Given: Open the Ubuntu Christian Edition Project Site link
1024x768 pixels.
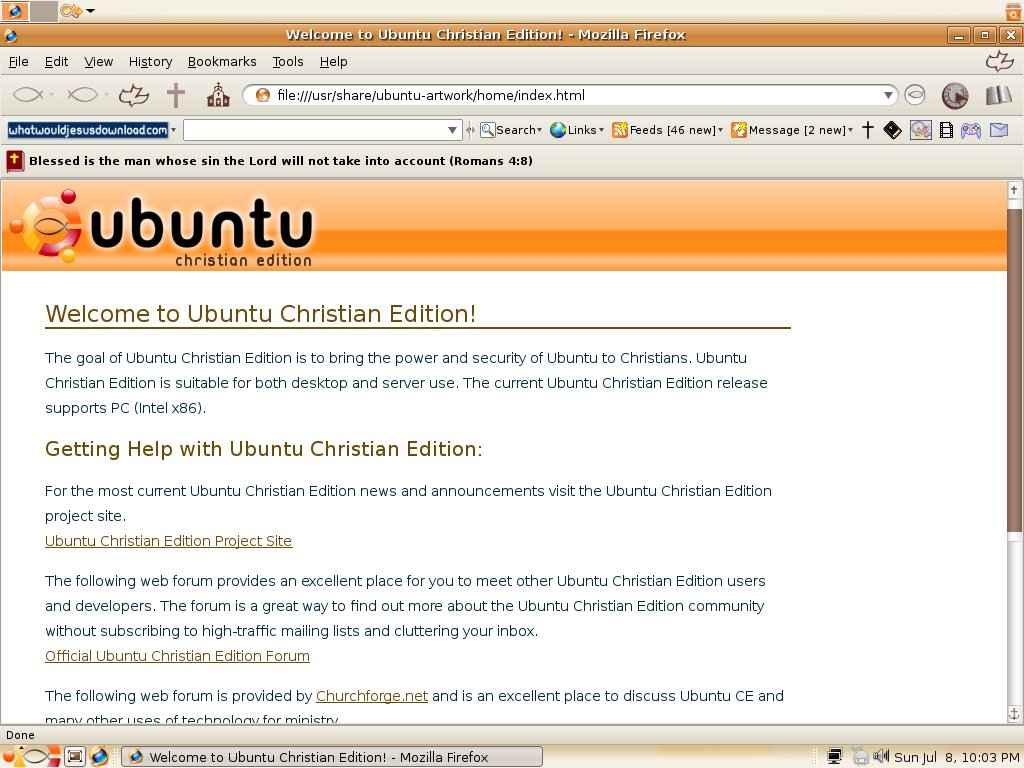Looking at the screenshot, I should click(168, 541).
